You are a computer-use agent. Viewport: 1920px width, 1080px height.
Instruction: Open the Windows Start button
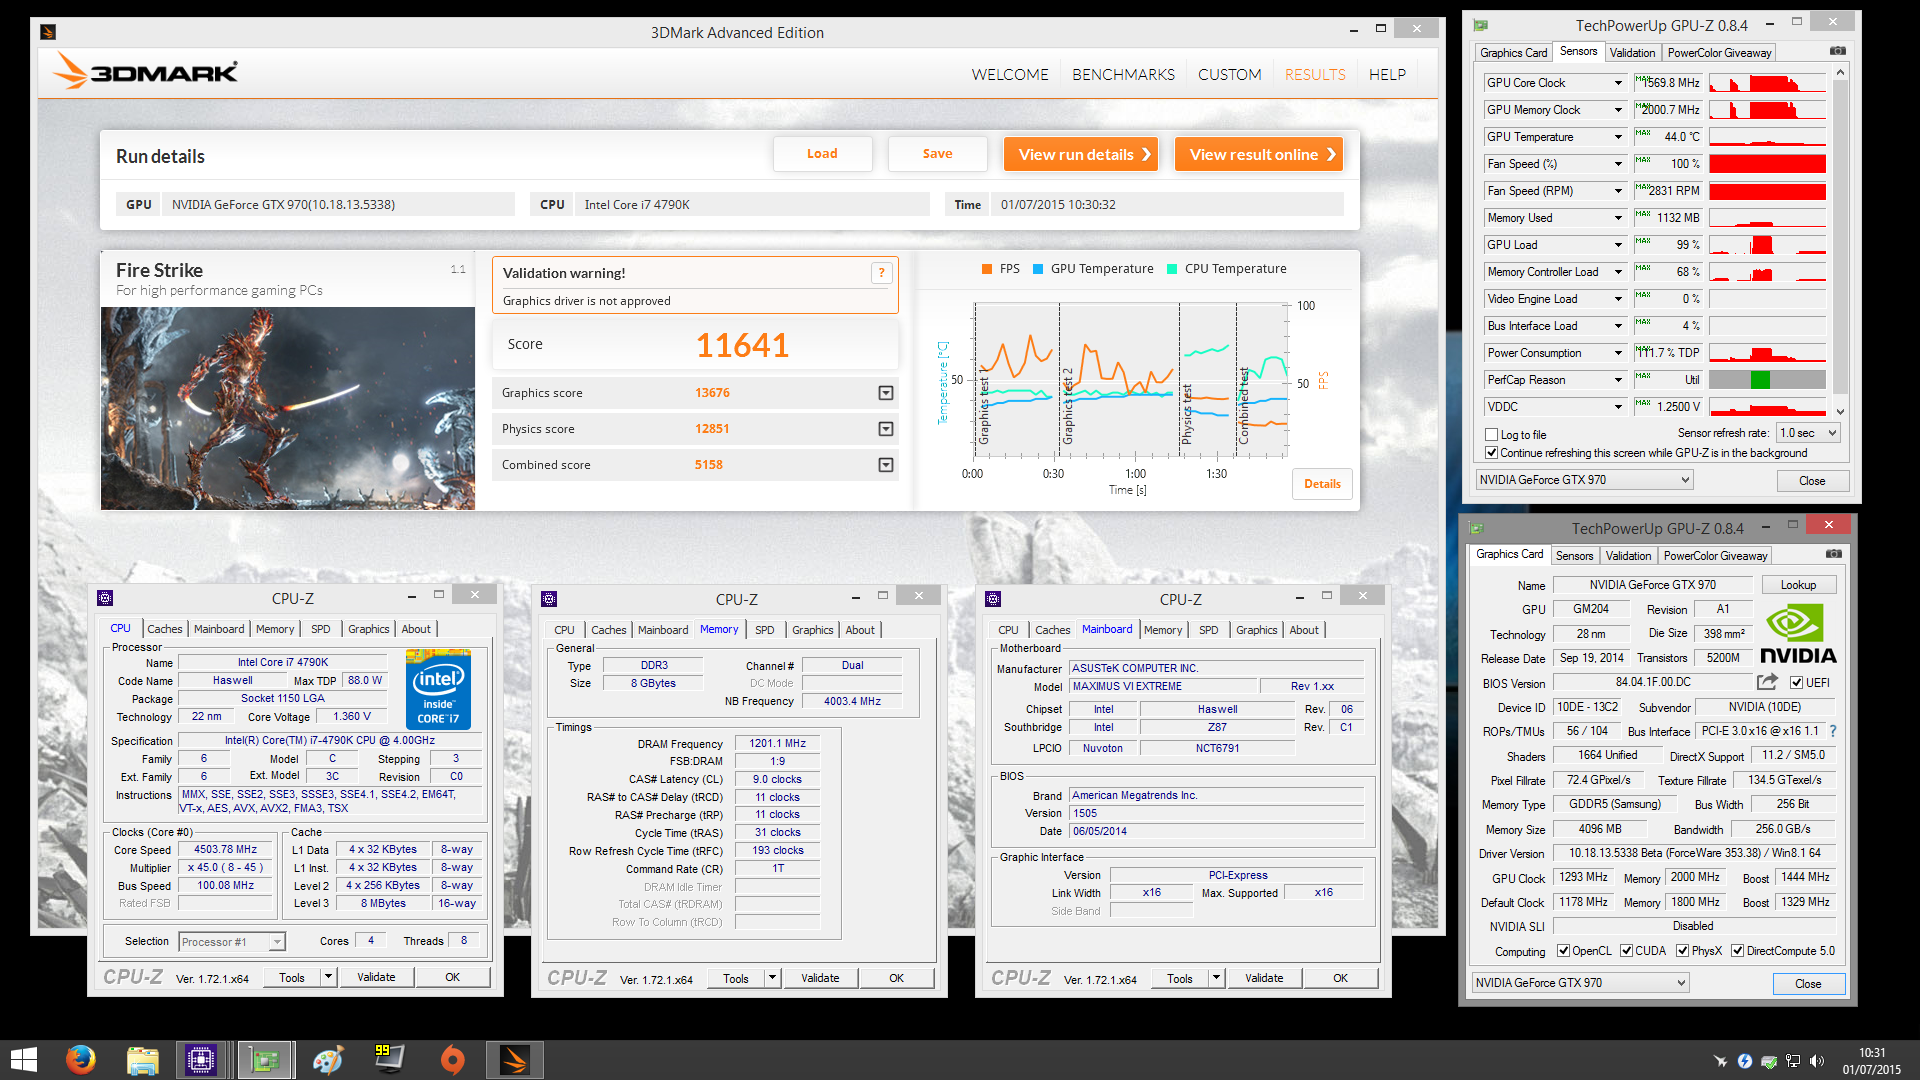[24, 1060]
